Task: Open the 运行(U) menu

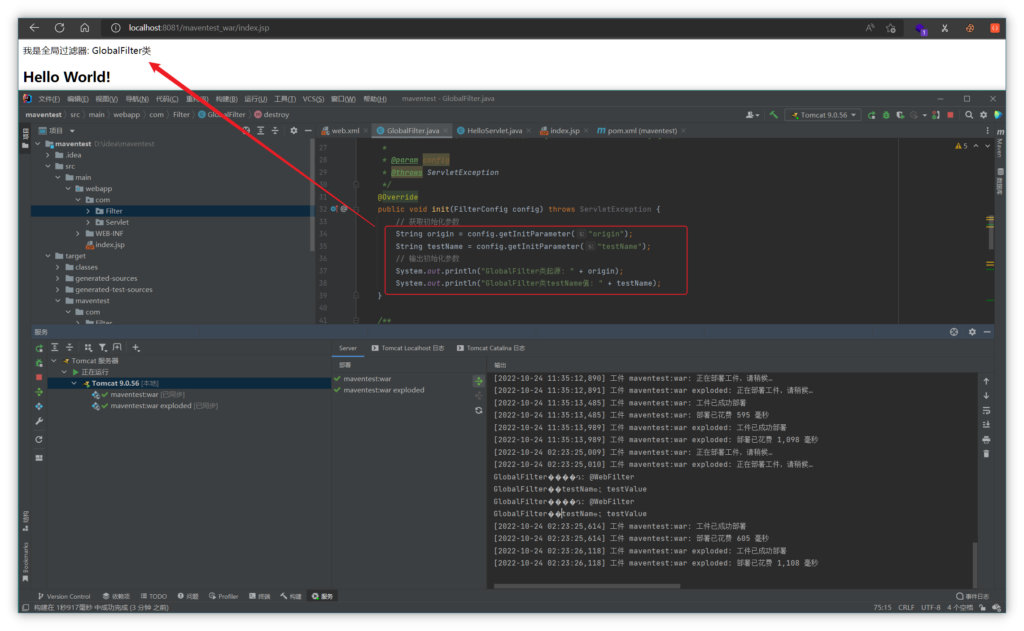Action: [x=255, y=99]
